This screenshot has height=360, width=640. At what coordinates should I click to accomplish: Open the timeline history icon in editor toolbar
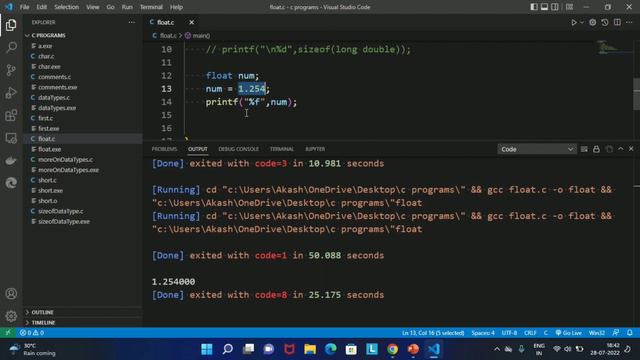[x=605, y=22]
